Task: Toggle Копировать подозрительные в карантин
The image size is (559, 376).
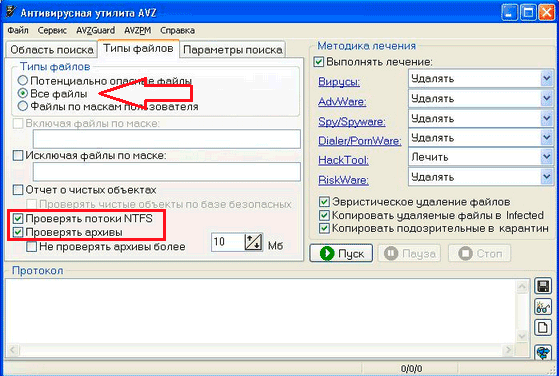Action: tap(324, 228)
